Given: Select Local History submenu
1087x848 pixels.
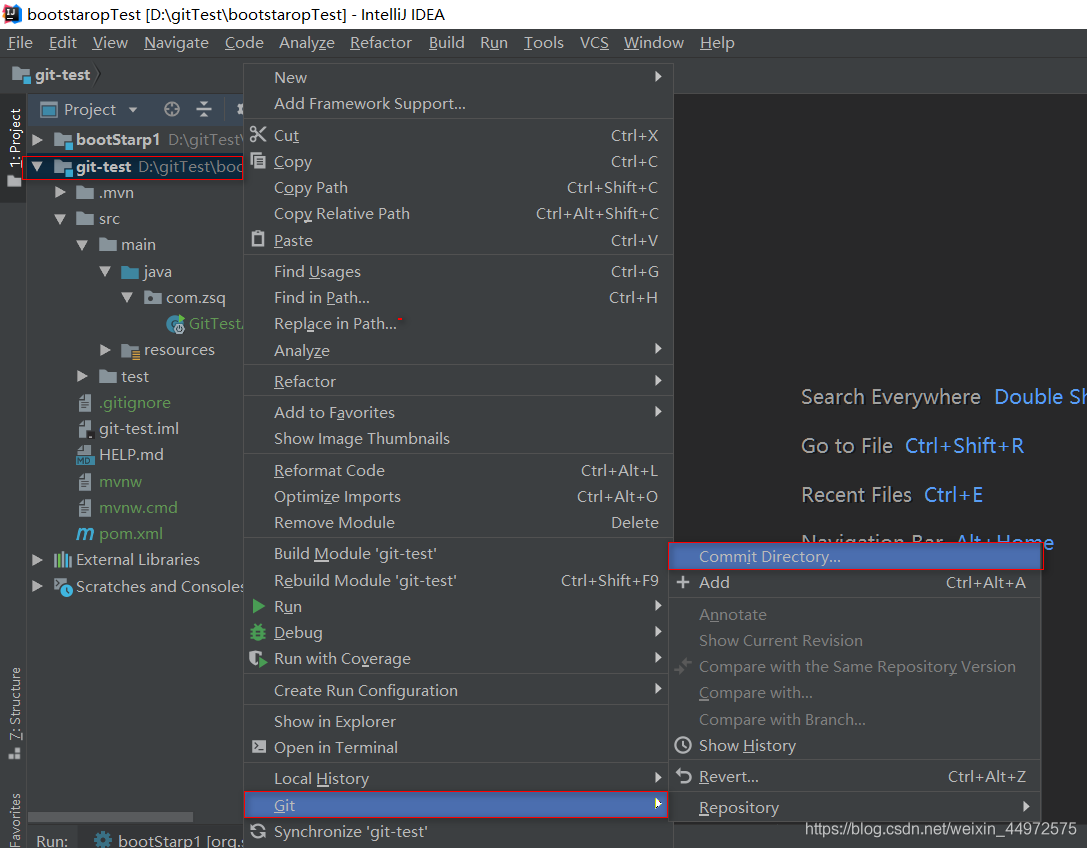Looking at the screenshot, I should [x=456, y=779].
